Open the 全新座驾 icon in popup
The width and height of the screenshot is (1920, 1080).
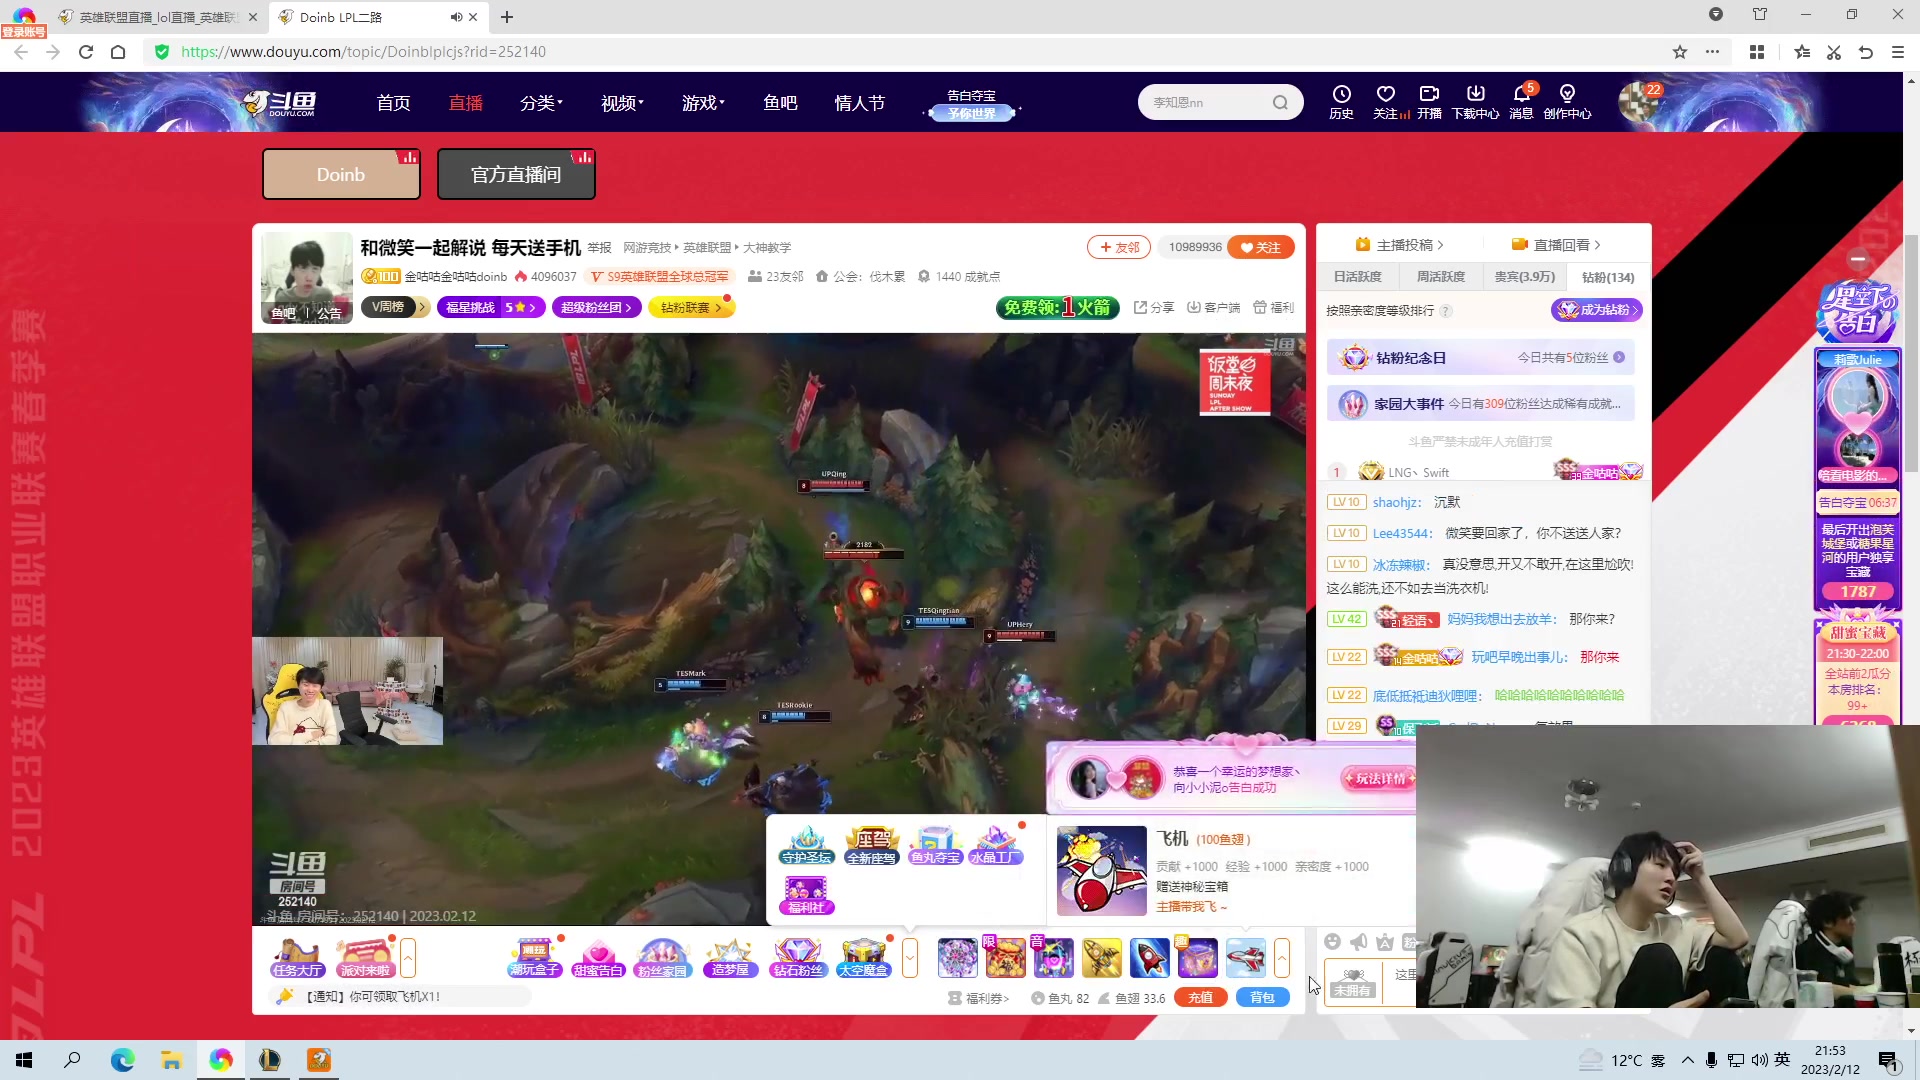tap(871, 846)
